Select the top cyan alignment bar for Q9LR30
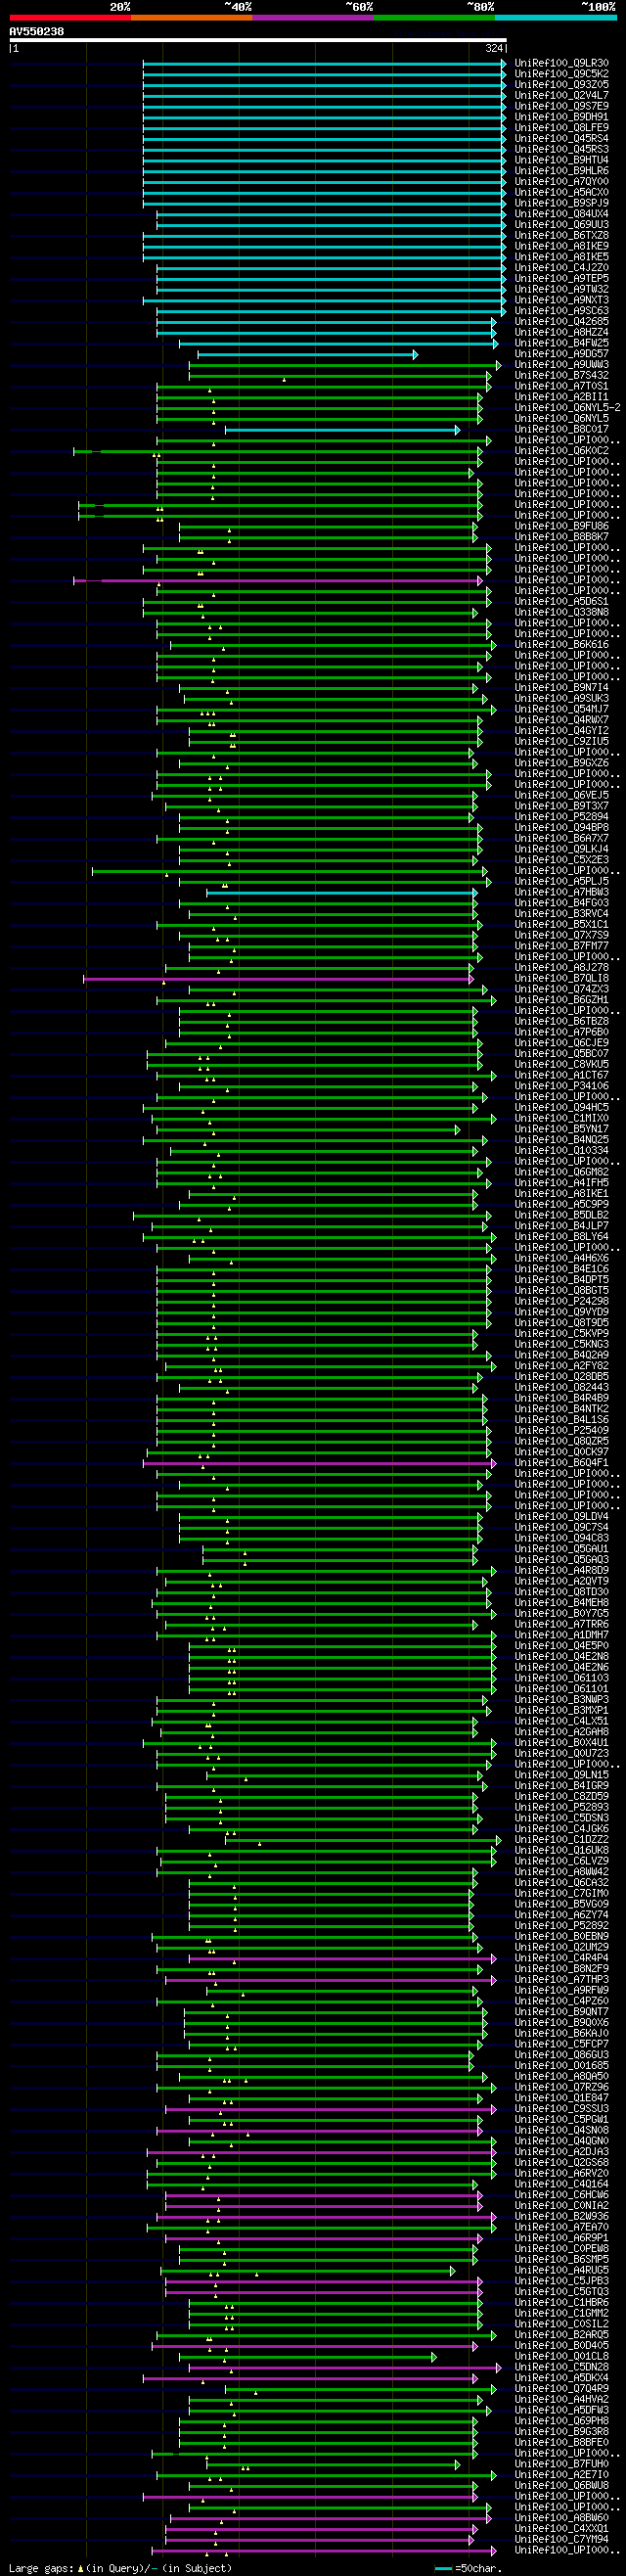Screen dimensions: 626x2576 click(324, 63)
